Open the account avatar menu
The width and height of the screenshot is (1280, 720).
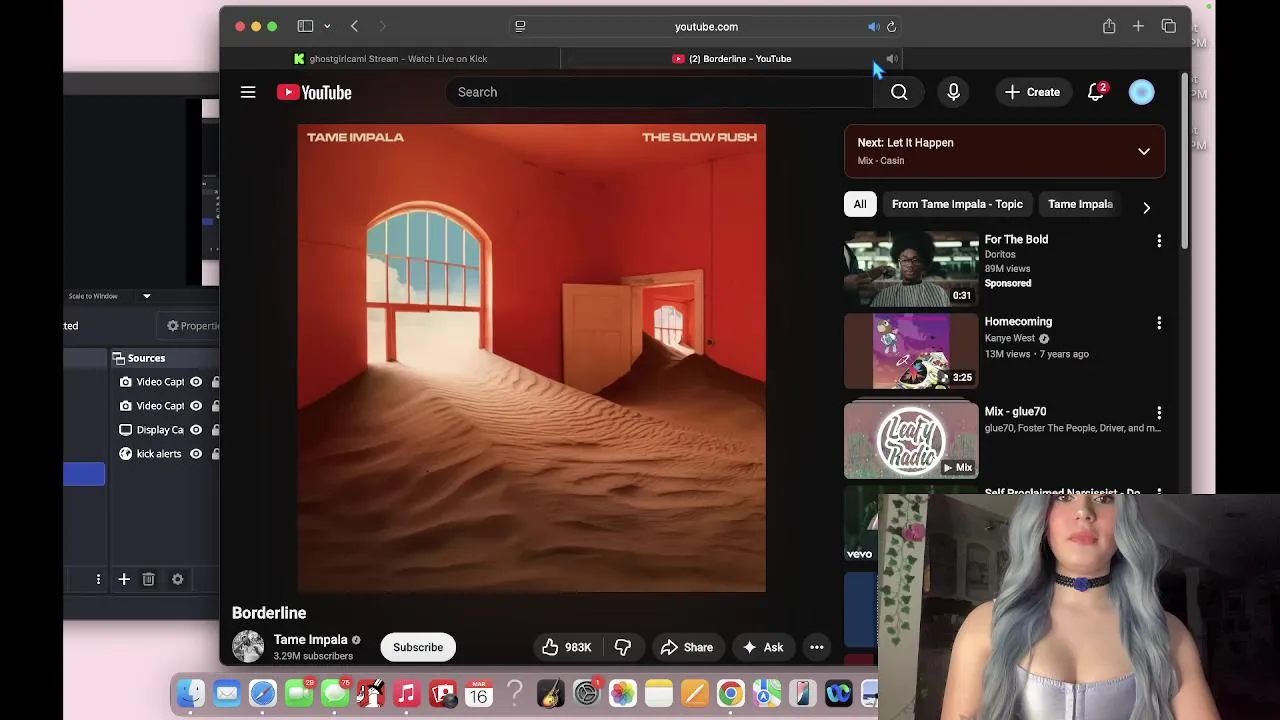click(1141, 92)
